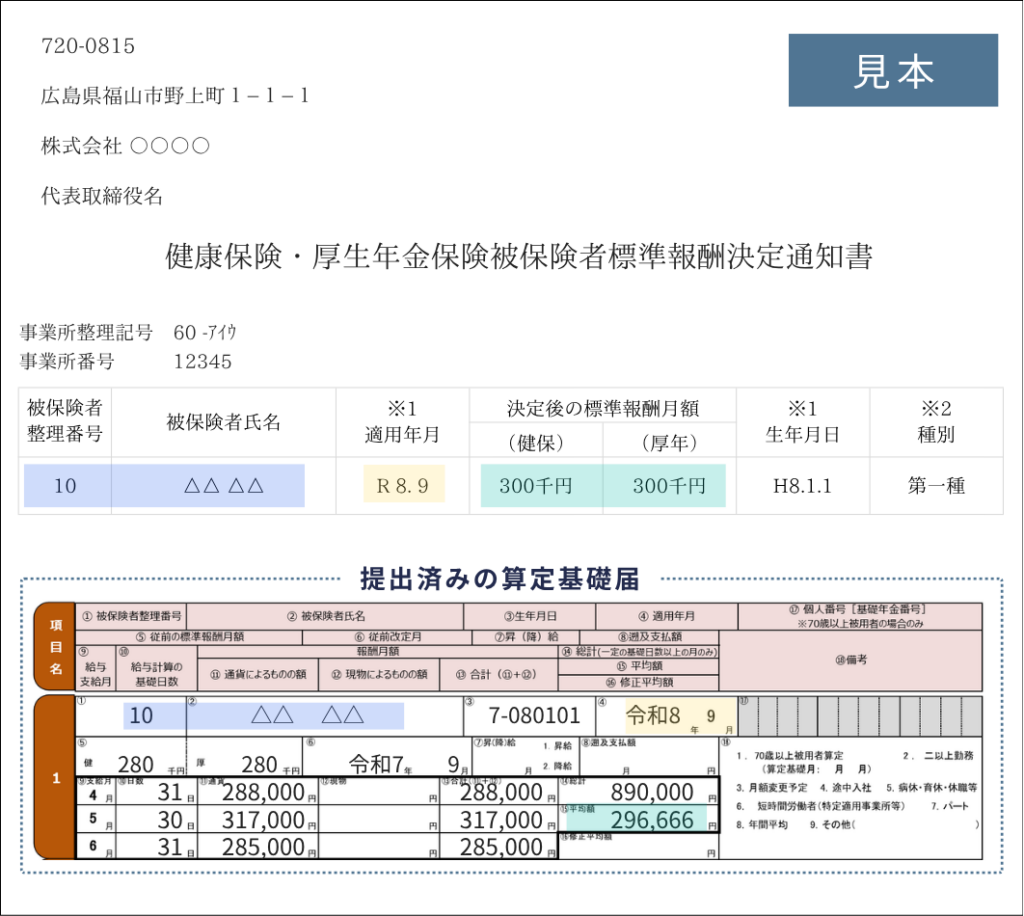This screenshot has width=1024, height=916.
Task: Select the ⑬ 合計 (⑪+⑫) header
Action: pyautogui.click(x=499, y=674)
